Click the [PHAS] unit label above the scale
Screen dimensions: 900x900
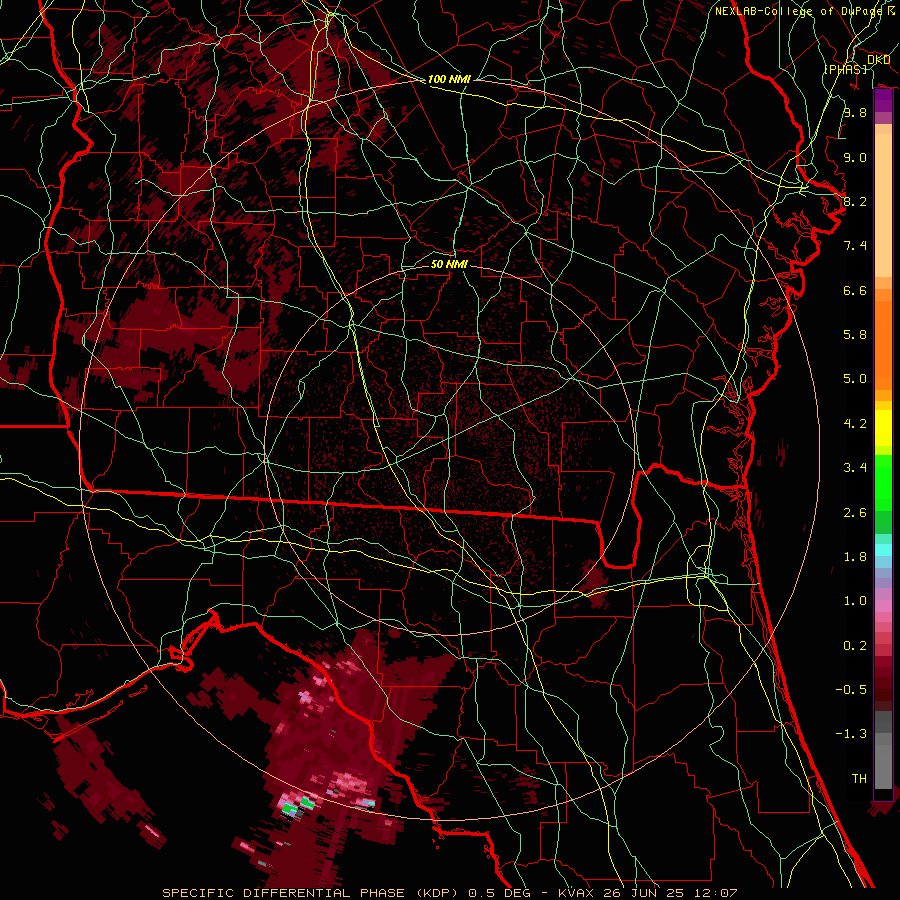pyautogui.click(x=845, y=69)
